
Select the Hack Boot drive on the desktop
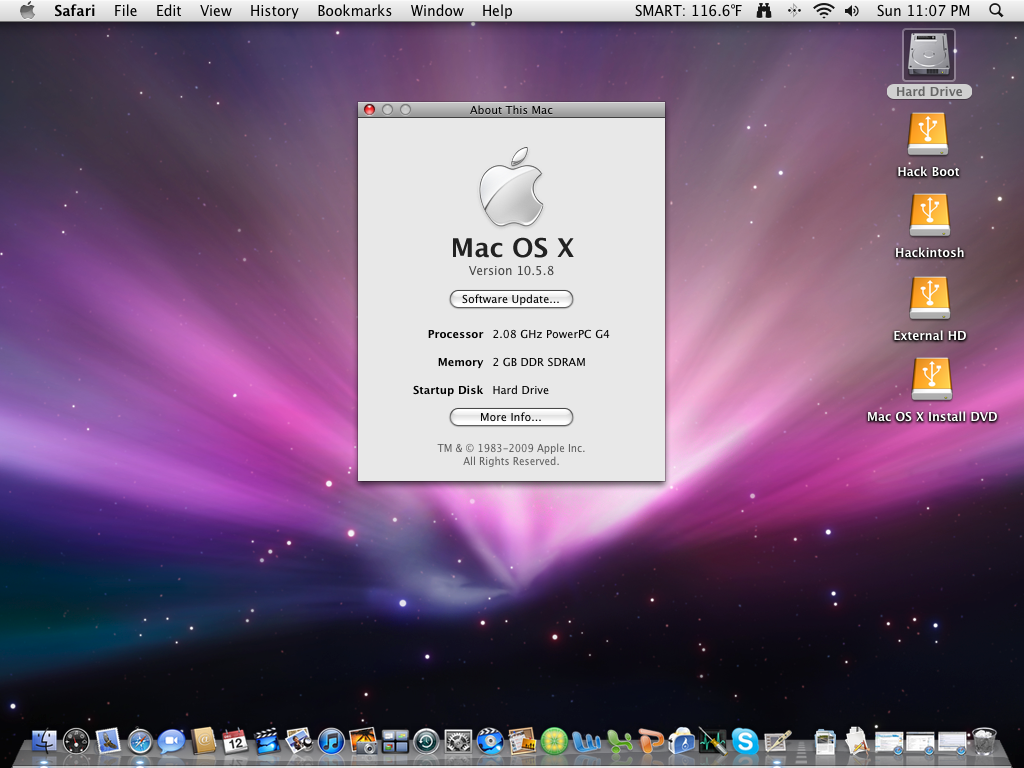click(928, 135)
